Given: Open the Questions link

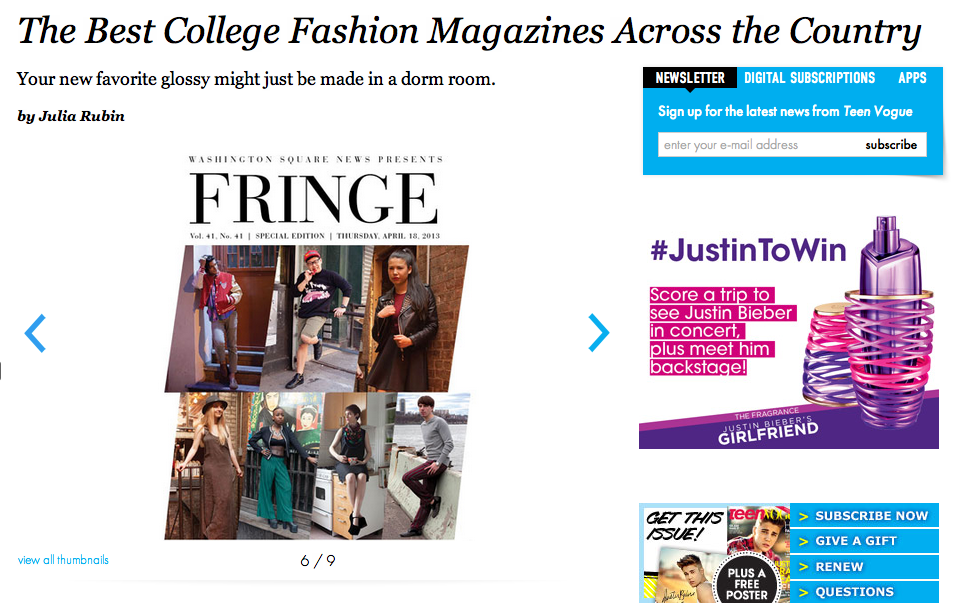Looking at the screenshot, I should click(x=854, y=591).
